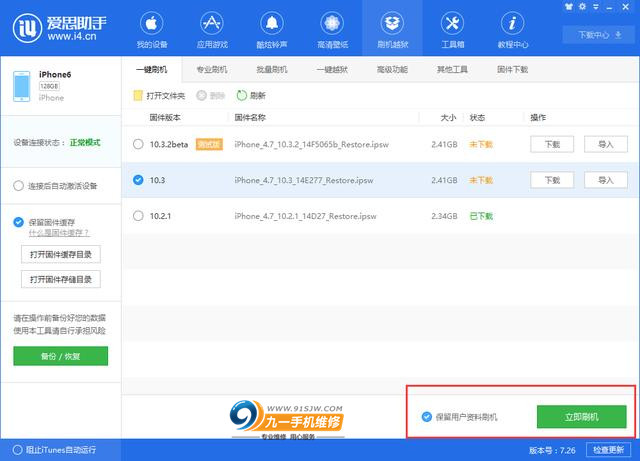Open the 酷炫铃声 ringtones section

point(272,30)
